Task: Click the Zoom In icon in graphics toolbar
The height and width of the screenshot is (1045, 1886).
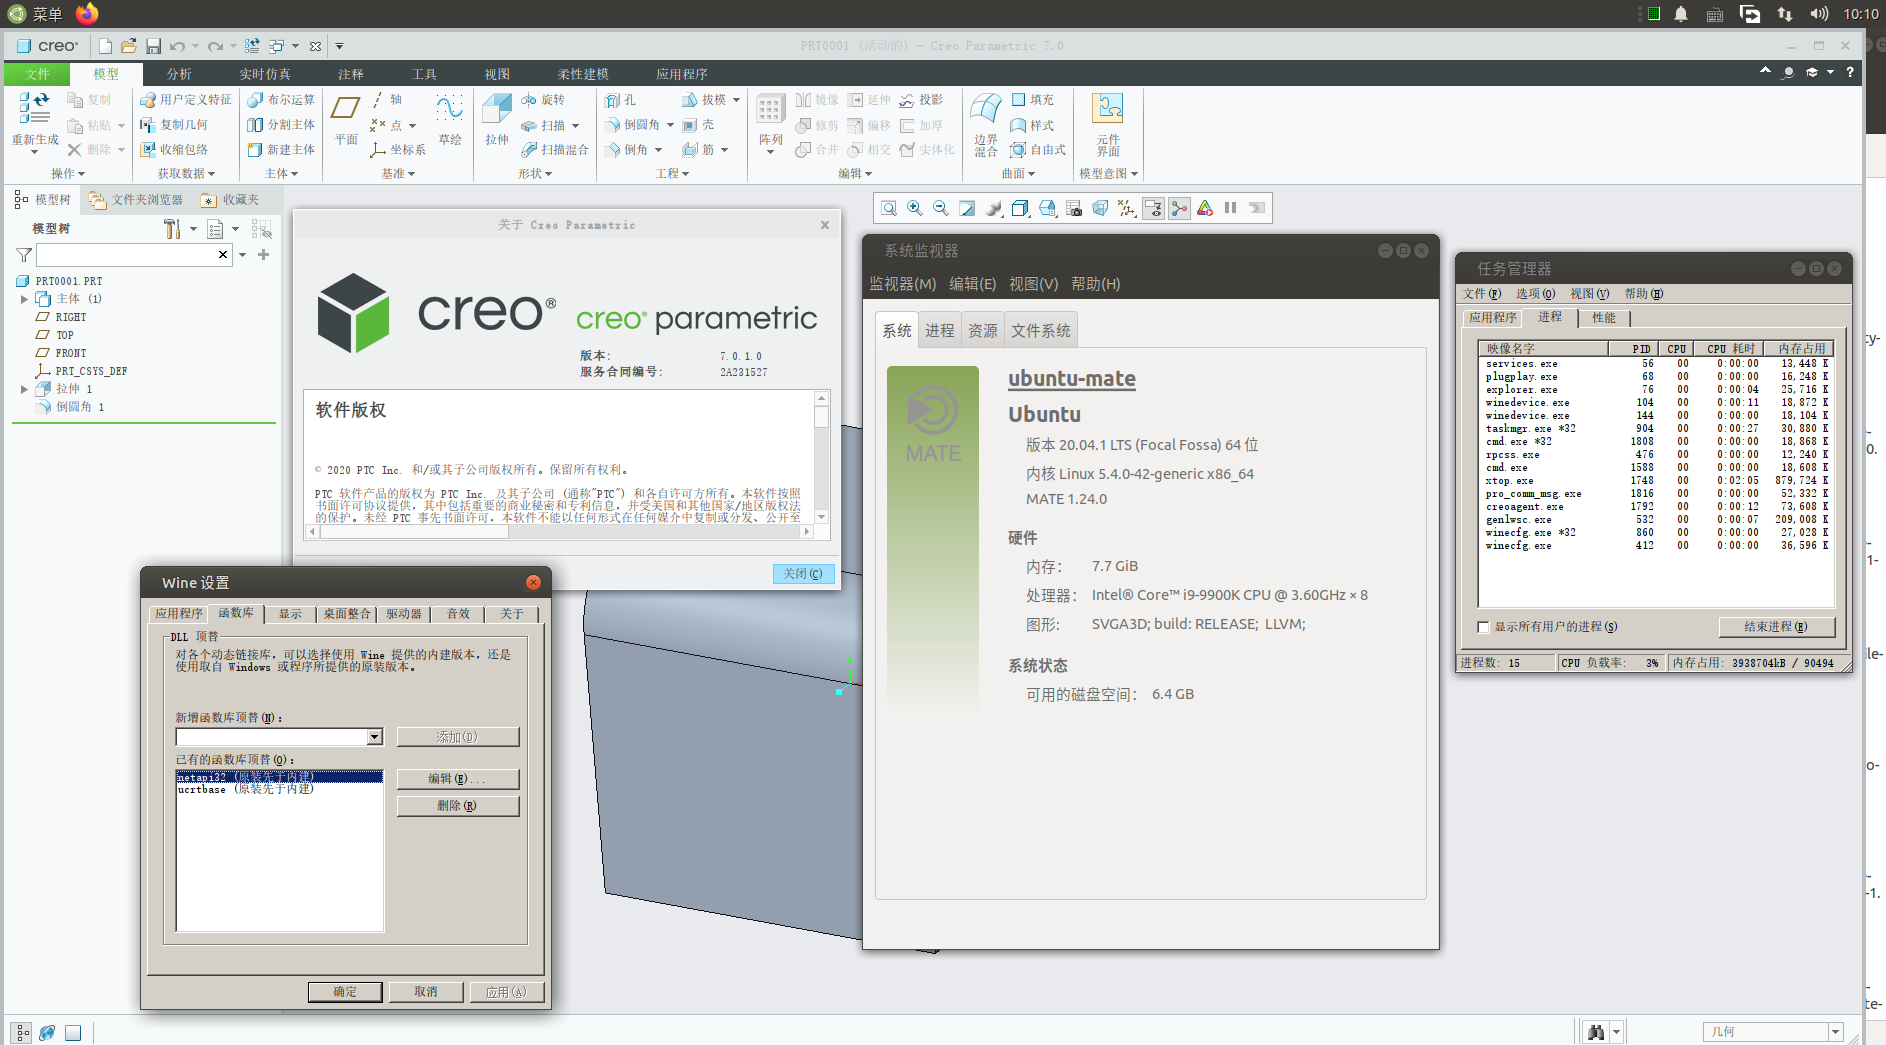Action: [x=915, y=208]
